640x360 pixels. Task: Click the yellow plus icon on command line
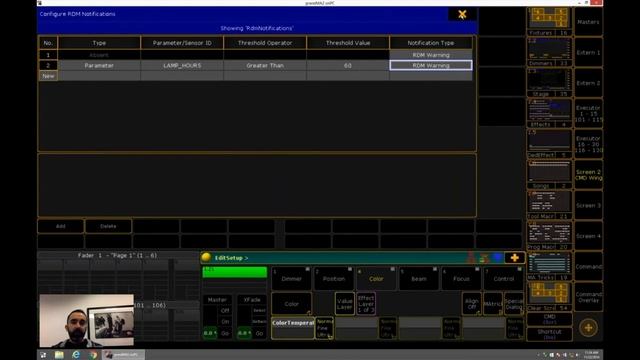pyautogui.click(x=514, y=258)
